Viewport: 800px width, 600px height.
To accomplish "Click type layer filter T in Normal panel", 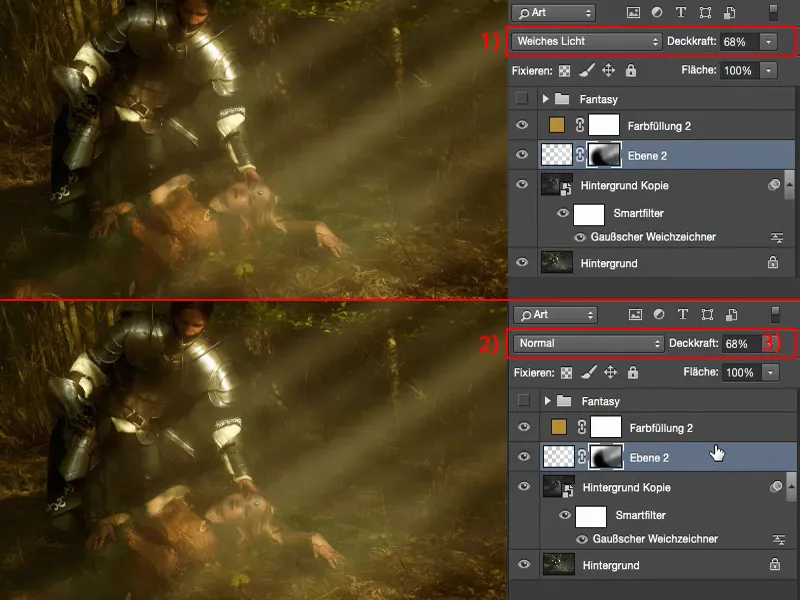I will click(683, 314).
